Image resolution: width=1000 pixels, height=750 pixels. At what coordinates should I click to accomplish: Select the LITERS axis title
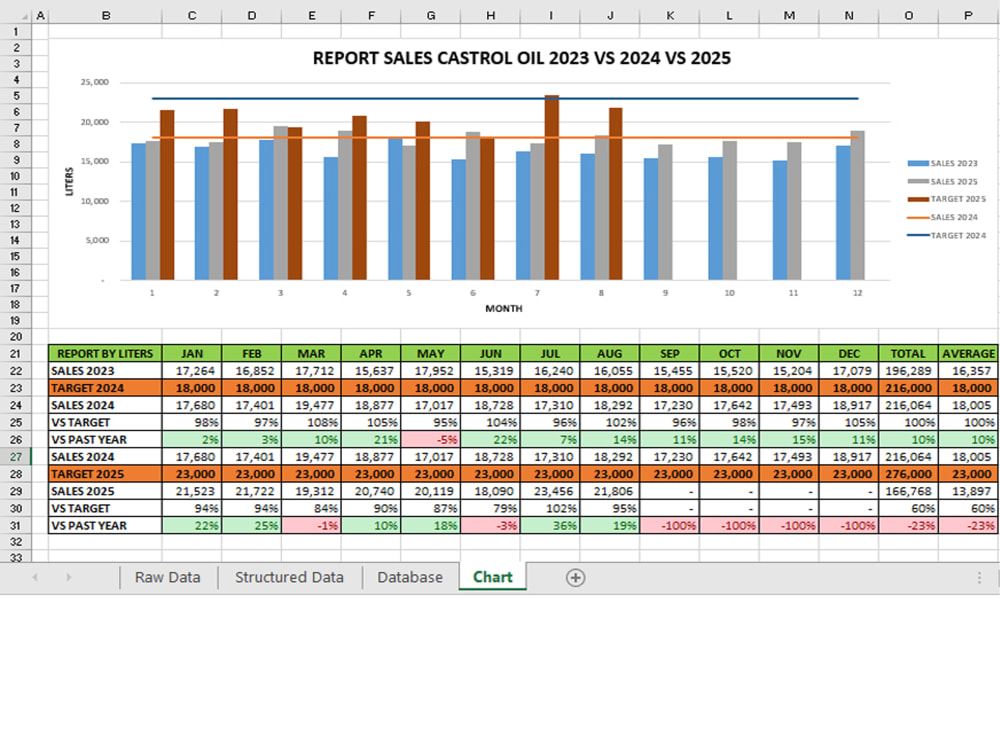[69, 181]
